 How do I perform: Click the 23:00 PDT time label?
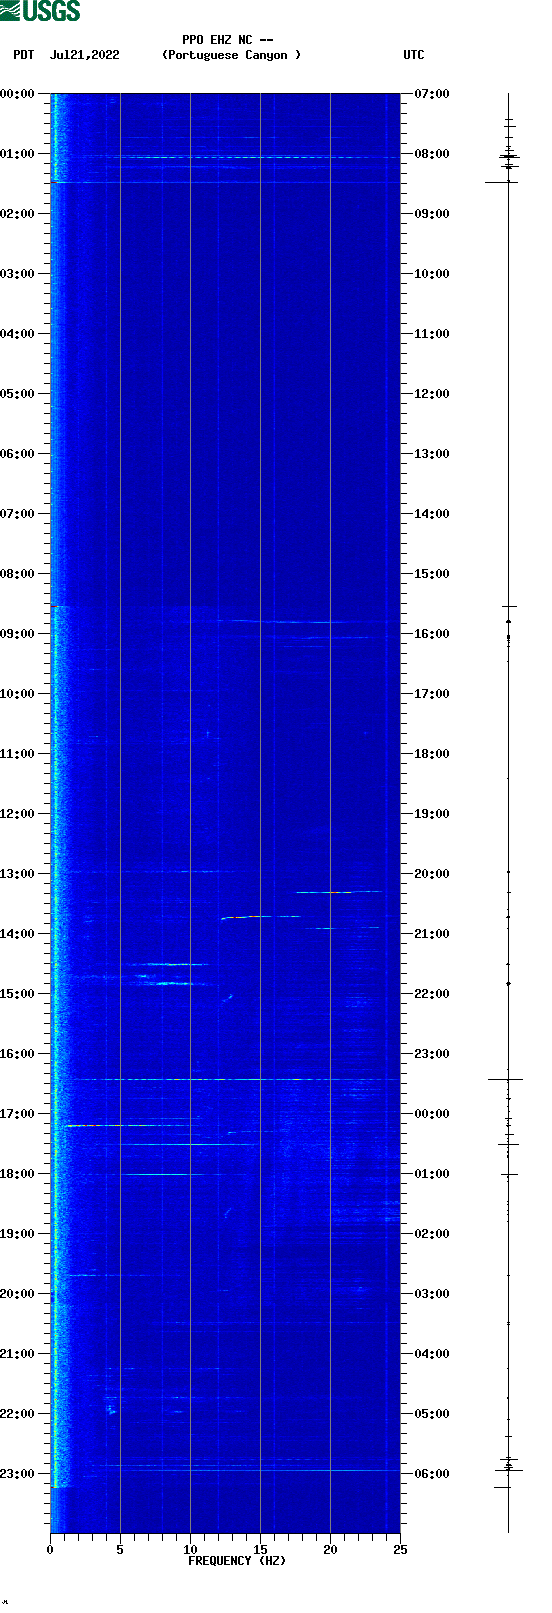tap(17, 1474)
